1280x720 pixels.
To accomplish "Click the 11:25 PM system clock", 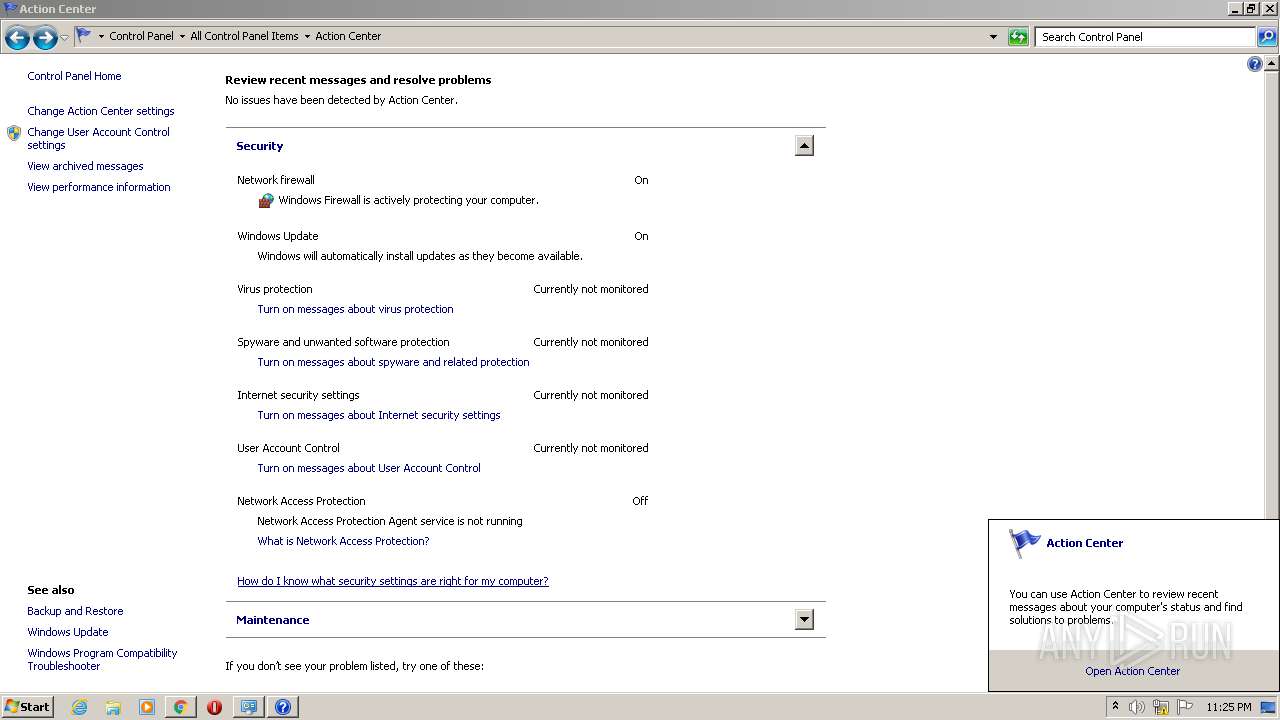I will click(1229, 707).
